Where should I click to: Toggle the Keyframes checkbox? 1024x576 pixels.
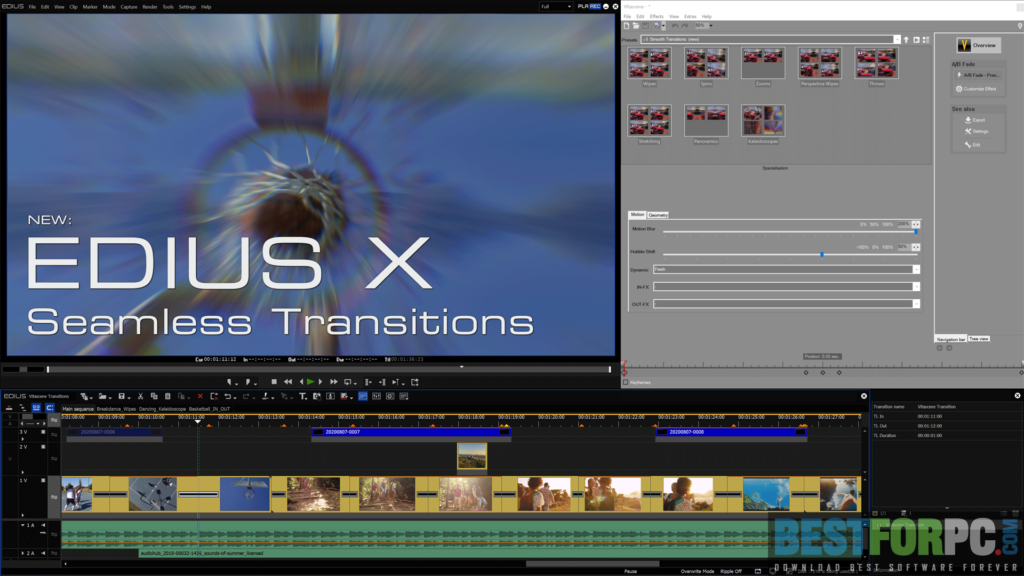click(x=626, y=382)
